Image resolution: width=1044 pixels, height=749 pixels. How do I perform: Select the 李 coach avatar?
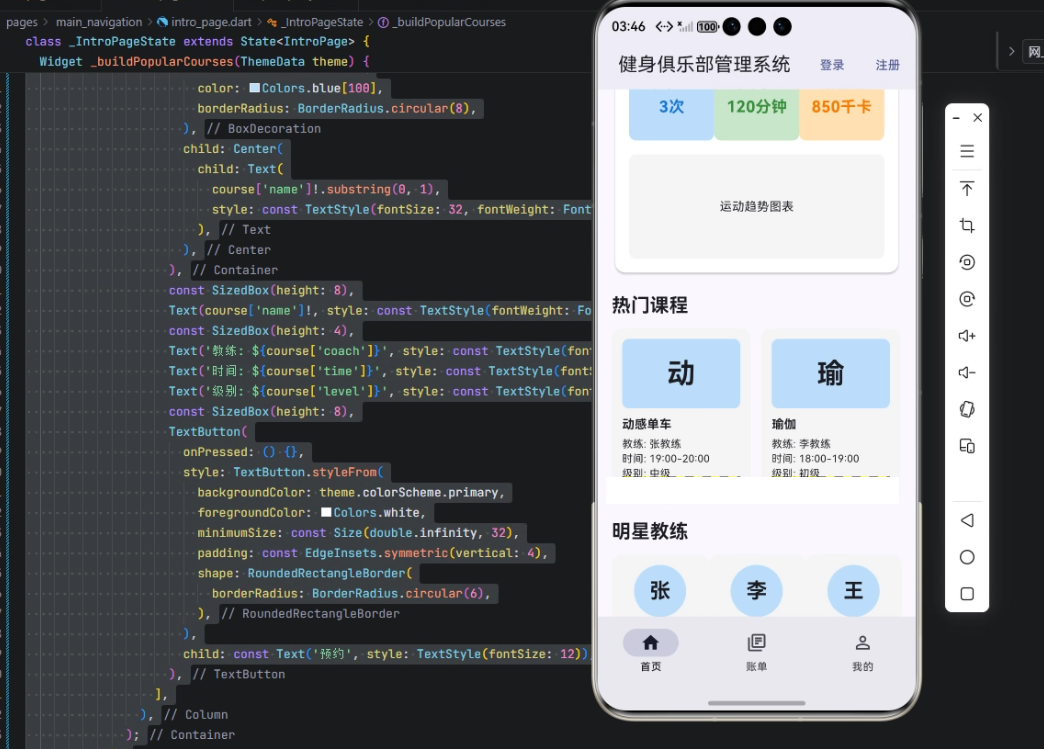click(756, 591)
